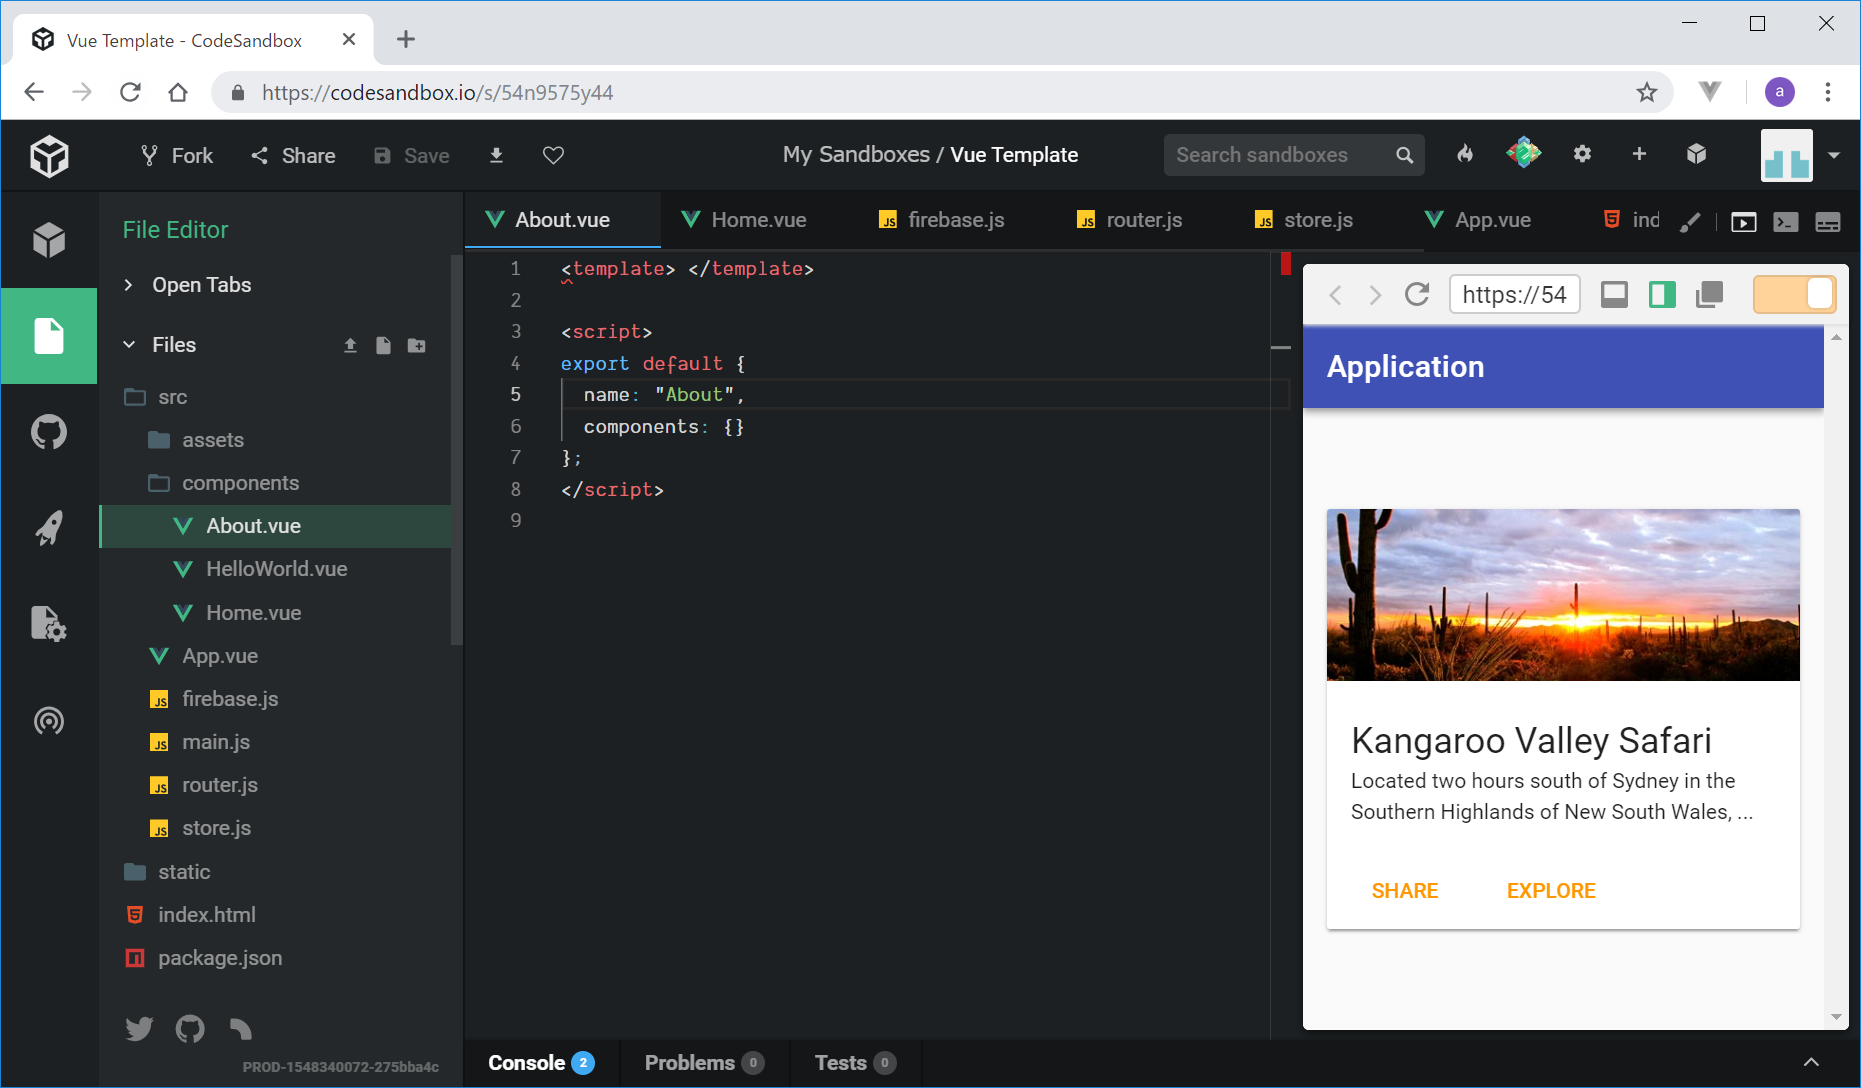Image resolution: width=1861 pixels, height=1088 pixels.
Task: Open the Deployment rocket panel
Action: click(48, 528)
